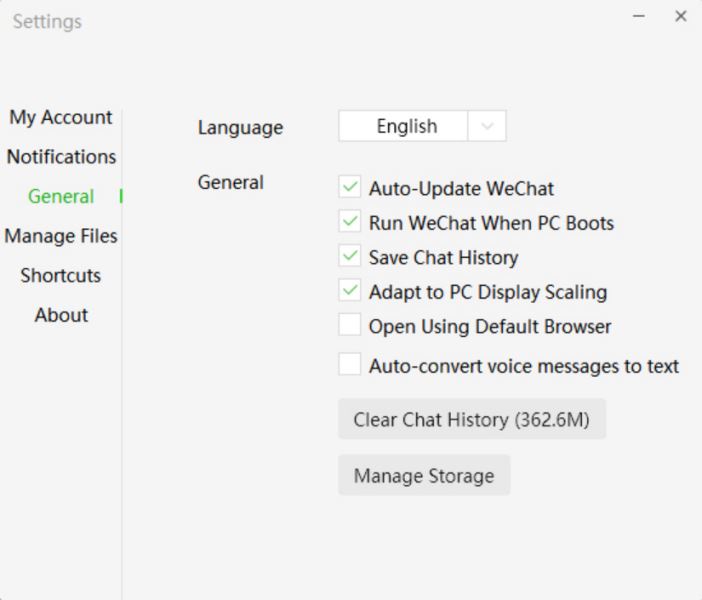Untick Adapt to PC Display Scaling
The width and height of the screenshot is (702, 600).
(x=350, y=292)
